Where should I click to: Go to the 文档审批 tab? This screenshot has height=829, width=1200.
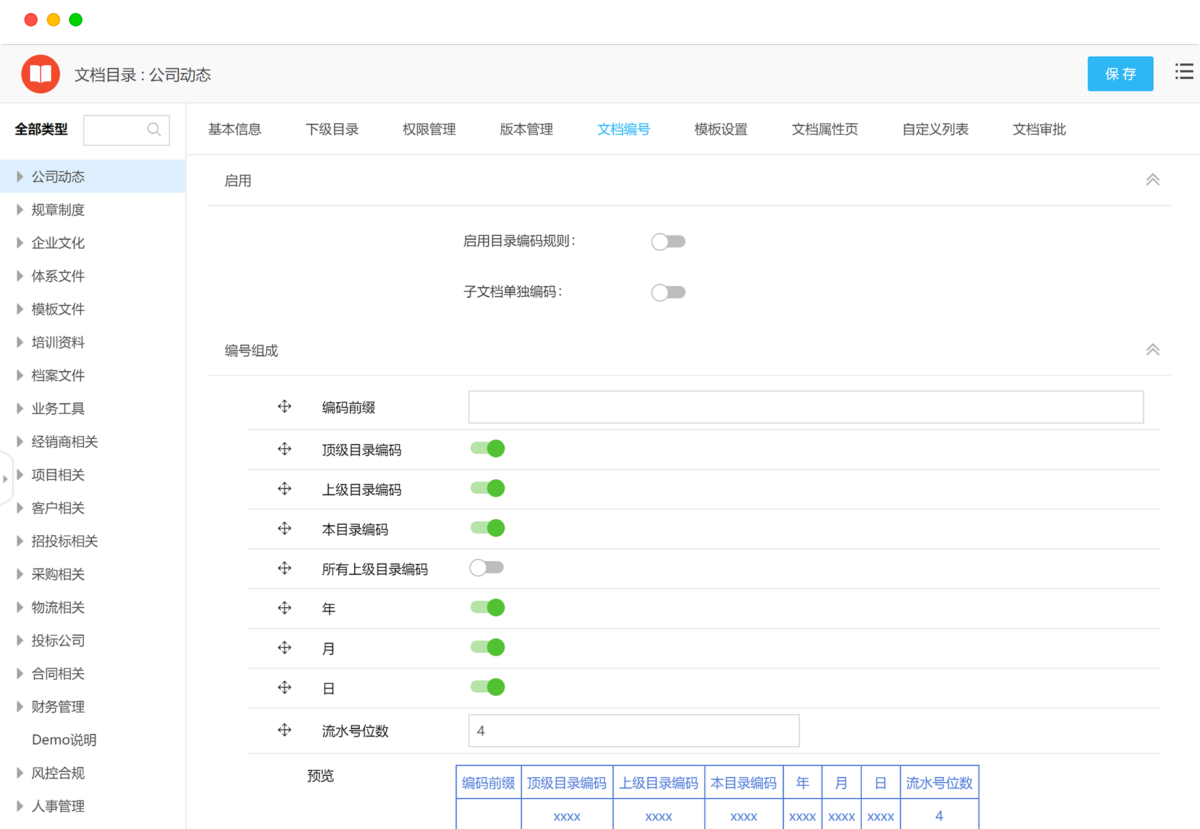coord(1039,129)
